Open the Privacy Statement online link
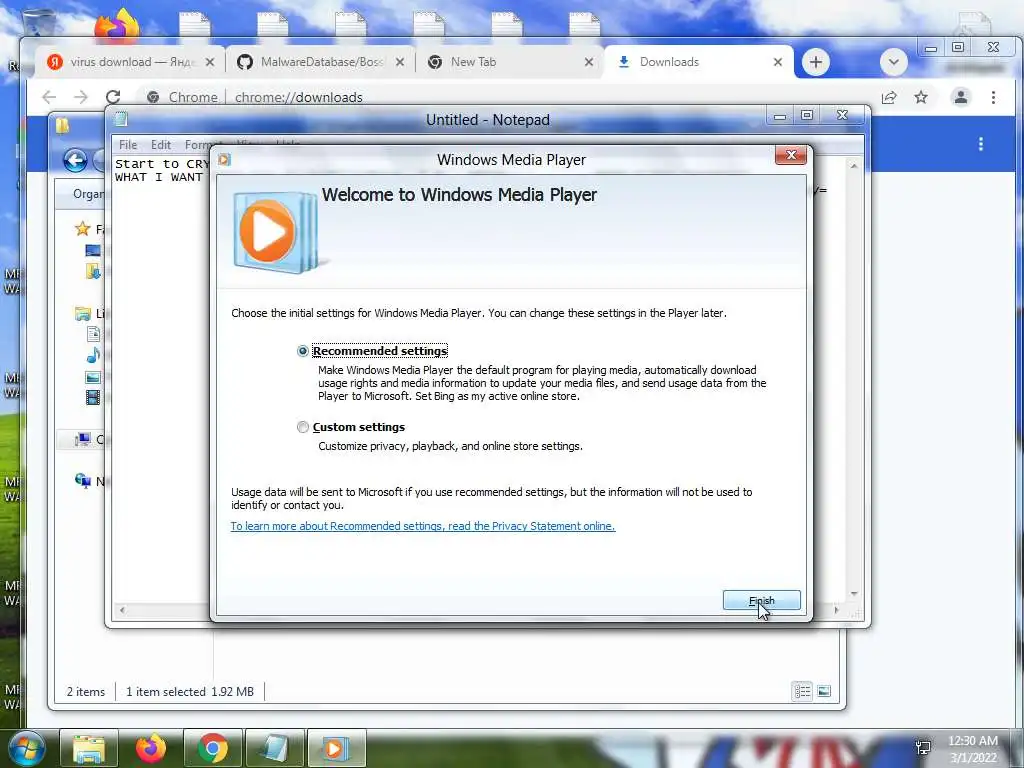 click(423, 526)
